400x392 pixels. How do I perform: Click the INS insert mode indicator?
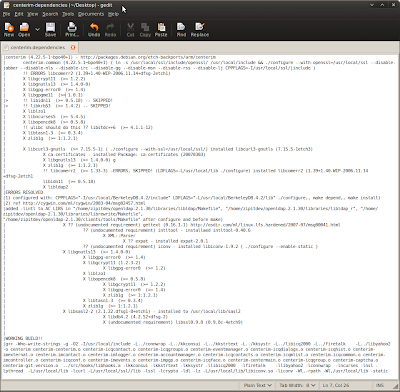[379, 385]
